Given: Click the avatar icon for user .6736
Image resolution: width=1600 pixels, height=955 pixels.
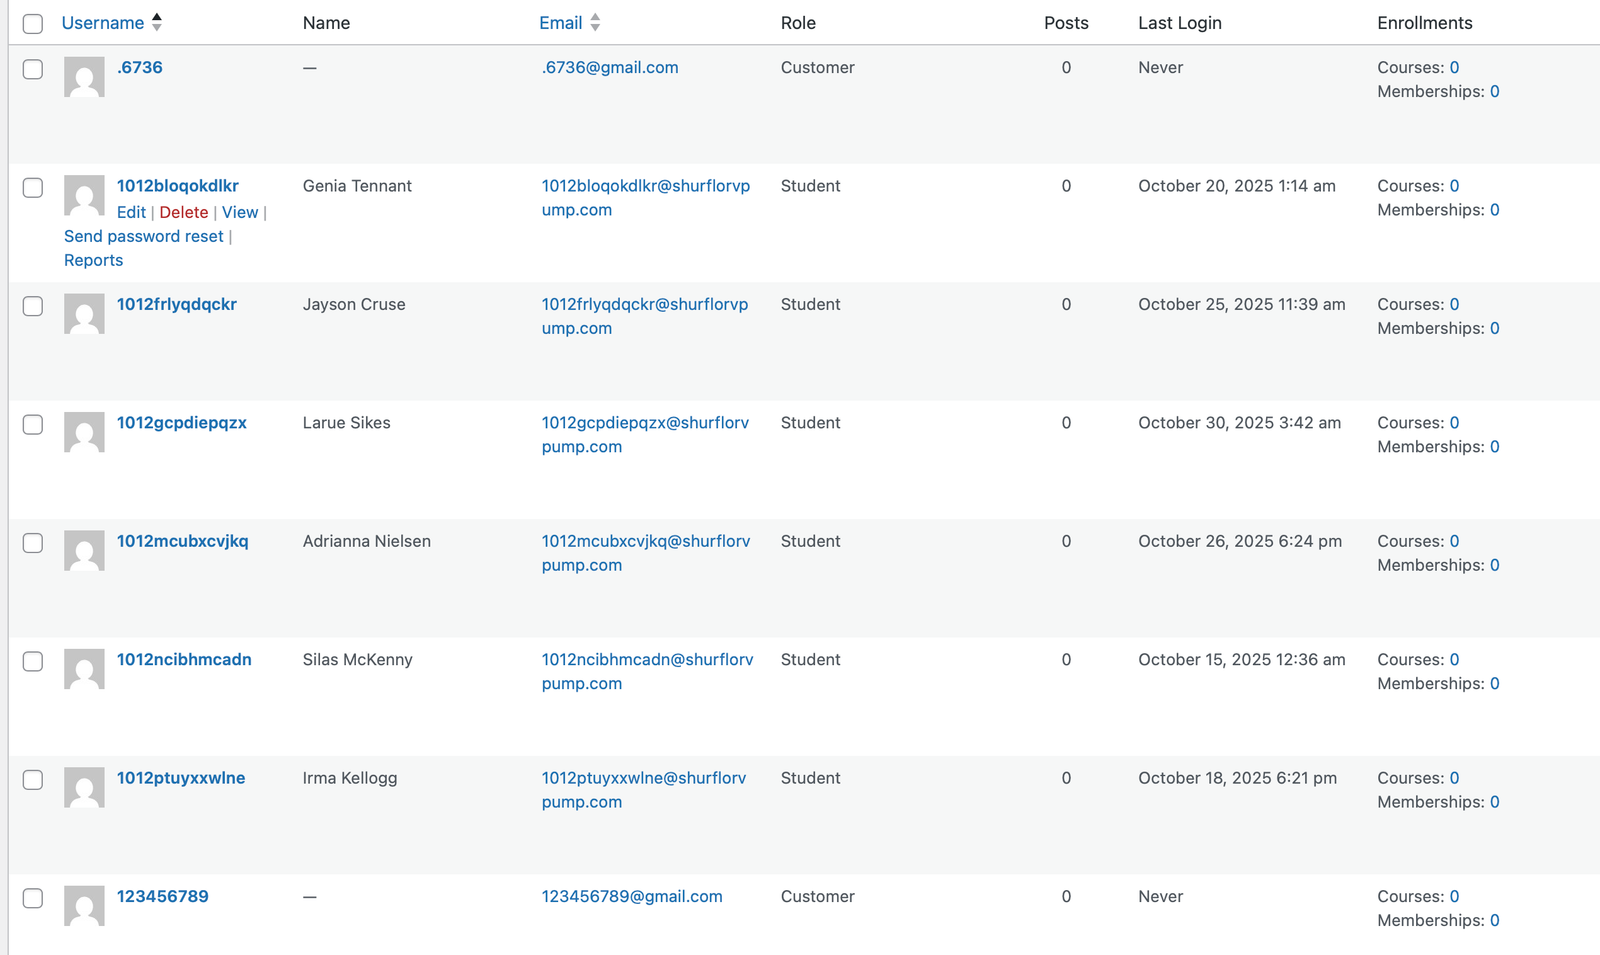Looking at the screenshot, I should tap(84, 76).
